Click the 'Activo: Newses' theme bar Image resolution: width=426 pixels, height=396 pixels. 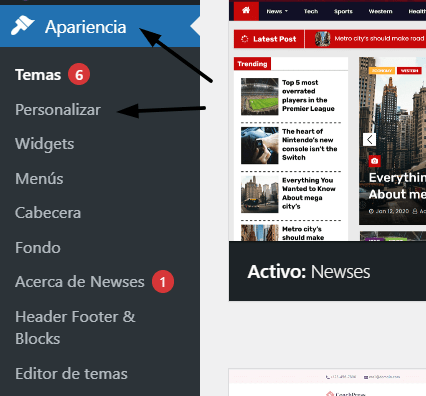click(x=327, y=271)
